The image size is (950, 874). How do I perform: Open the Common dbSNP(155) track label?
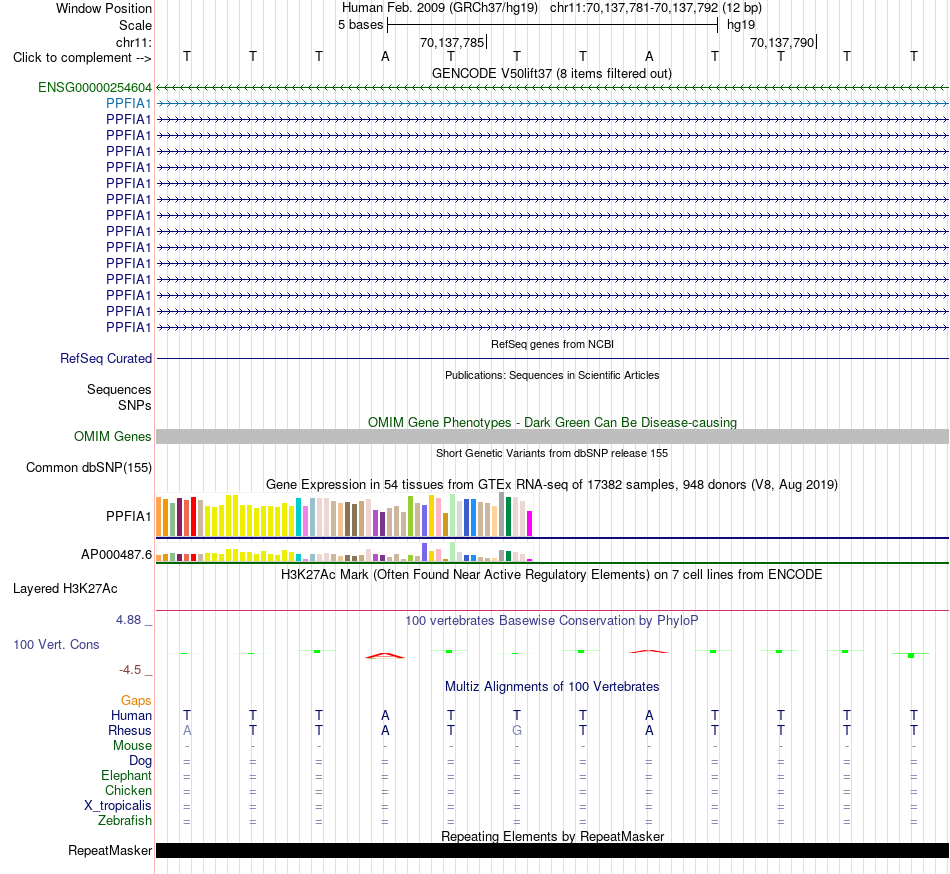click(x=88, y=468)
